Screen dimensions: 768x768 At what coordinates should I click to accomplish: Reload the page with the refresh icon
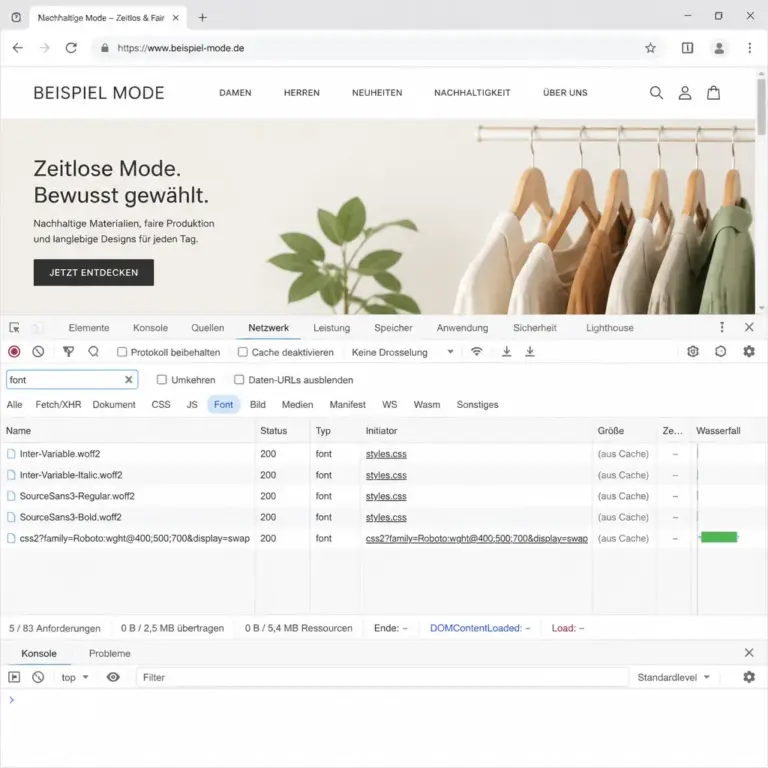click(71, 48)
